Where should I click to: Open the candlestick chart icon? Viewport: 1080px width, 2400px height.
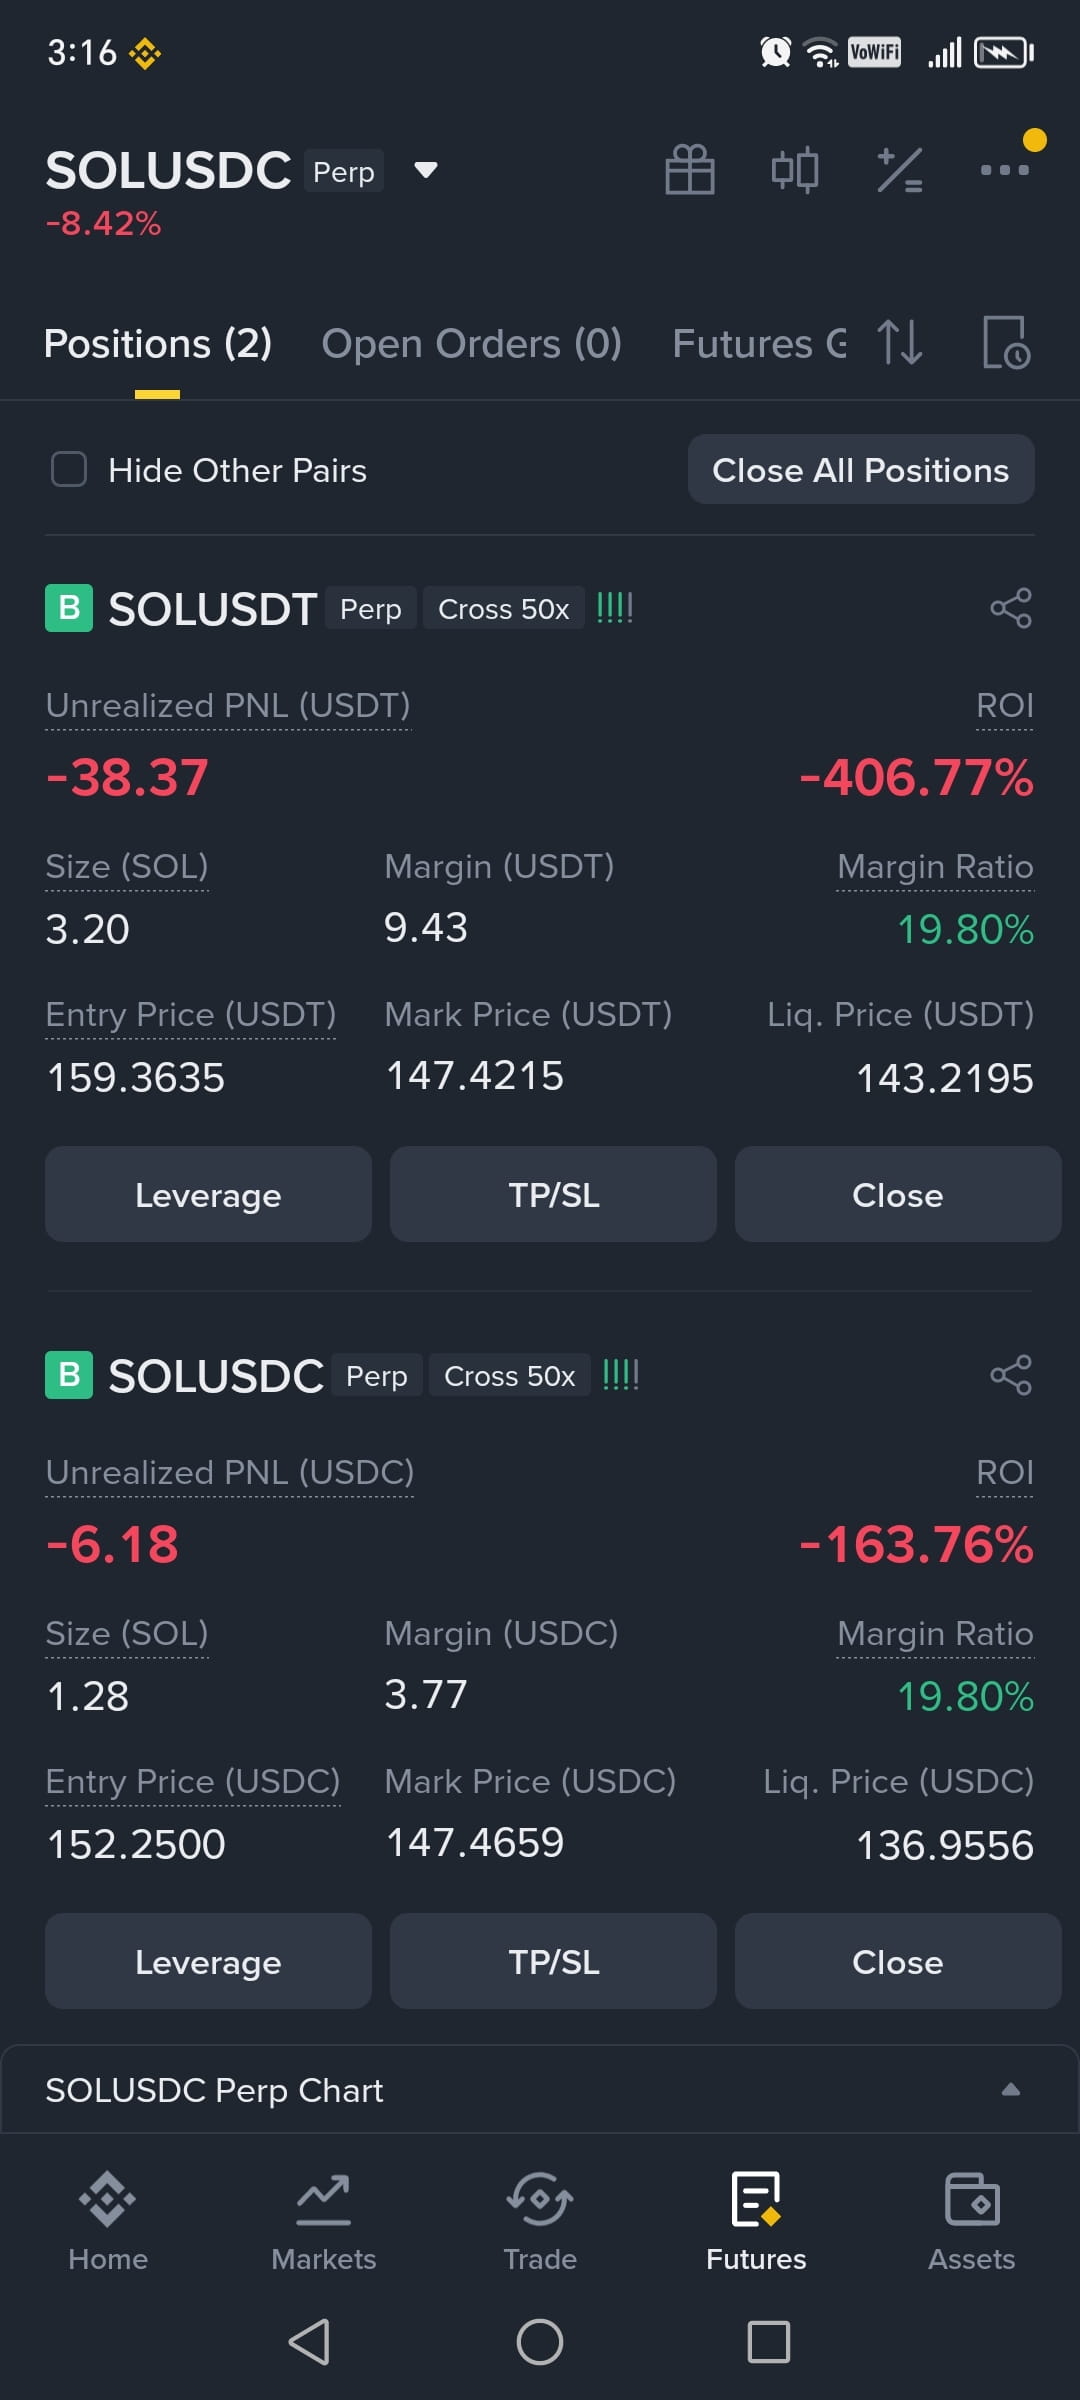click(795, 169)
